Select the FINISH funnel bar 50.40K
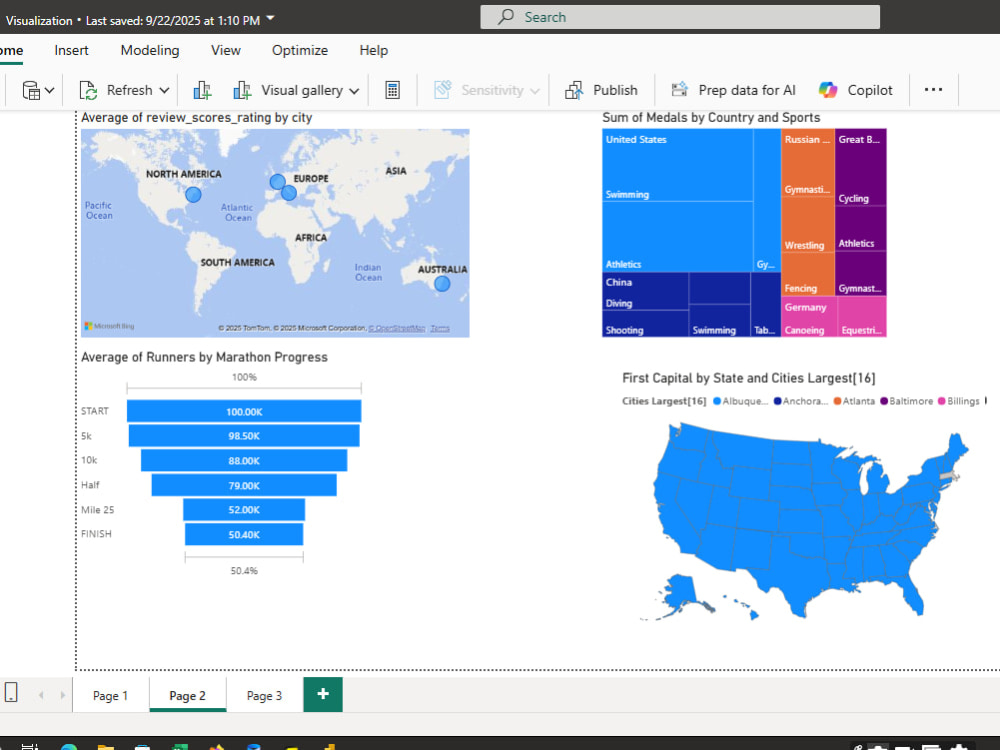The image size is (1000, 750). [244, 534]
